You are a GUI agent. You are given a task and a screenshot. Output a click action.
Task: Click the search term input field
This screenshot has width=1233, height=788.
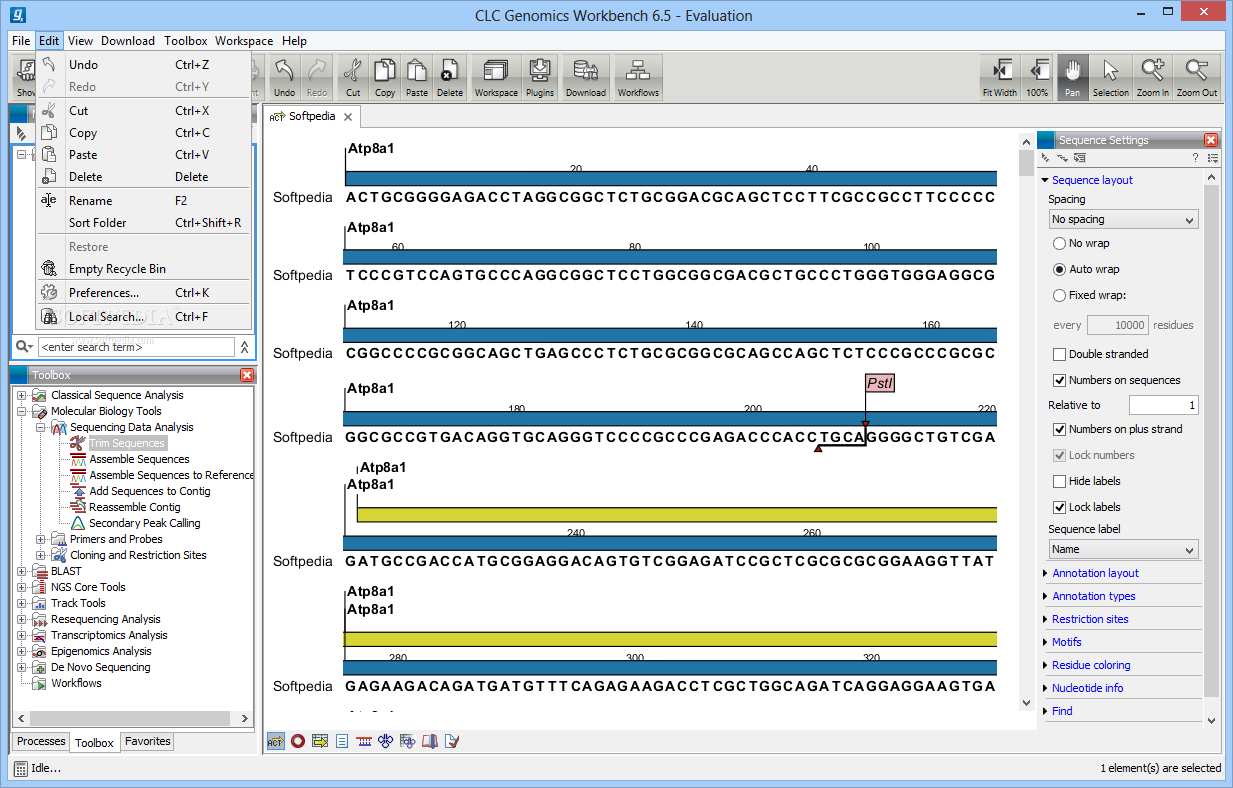[x=136, y=347]
